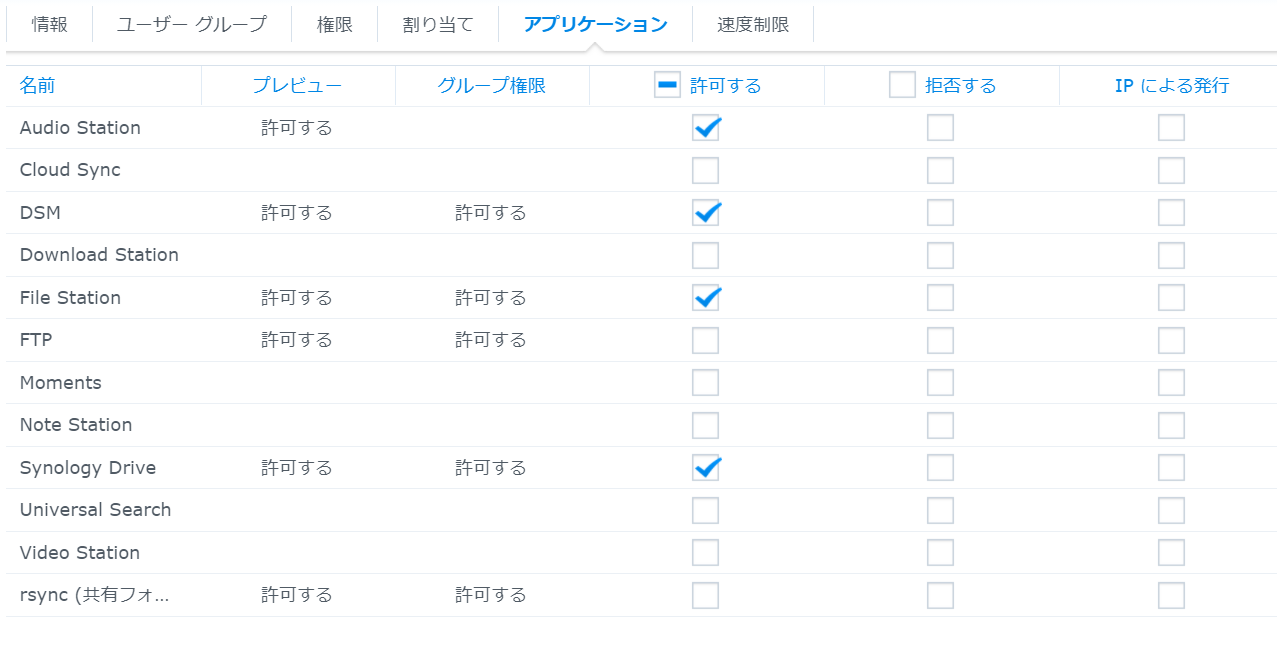Check Allow for Cloud Sync
Viewport: 1277px width, 659px height.
(x=705, y=170)
